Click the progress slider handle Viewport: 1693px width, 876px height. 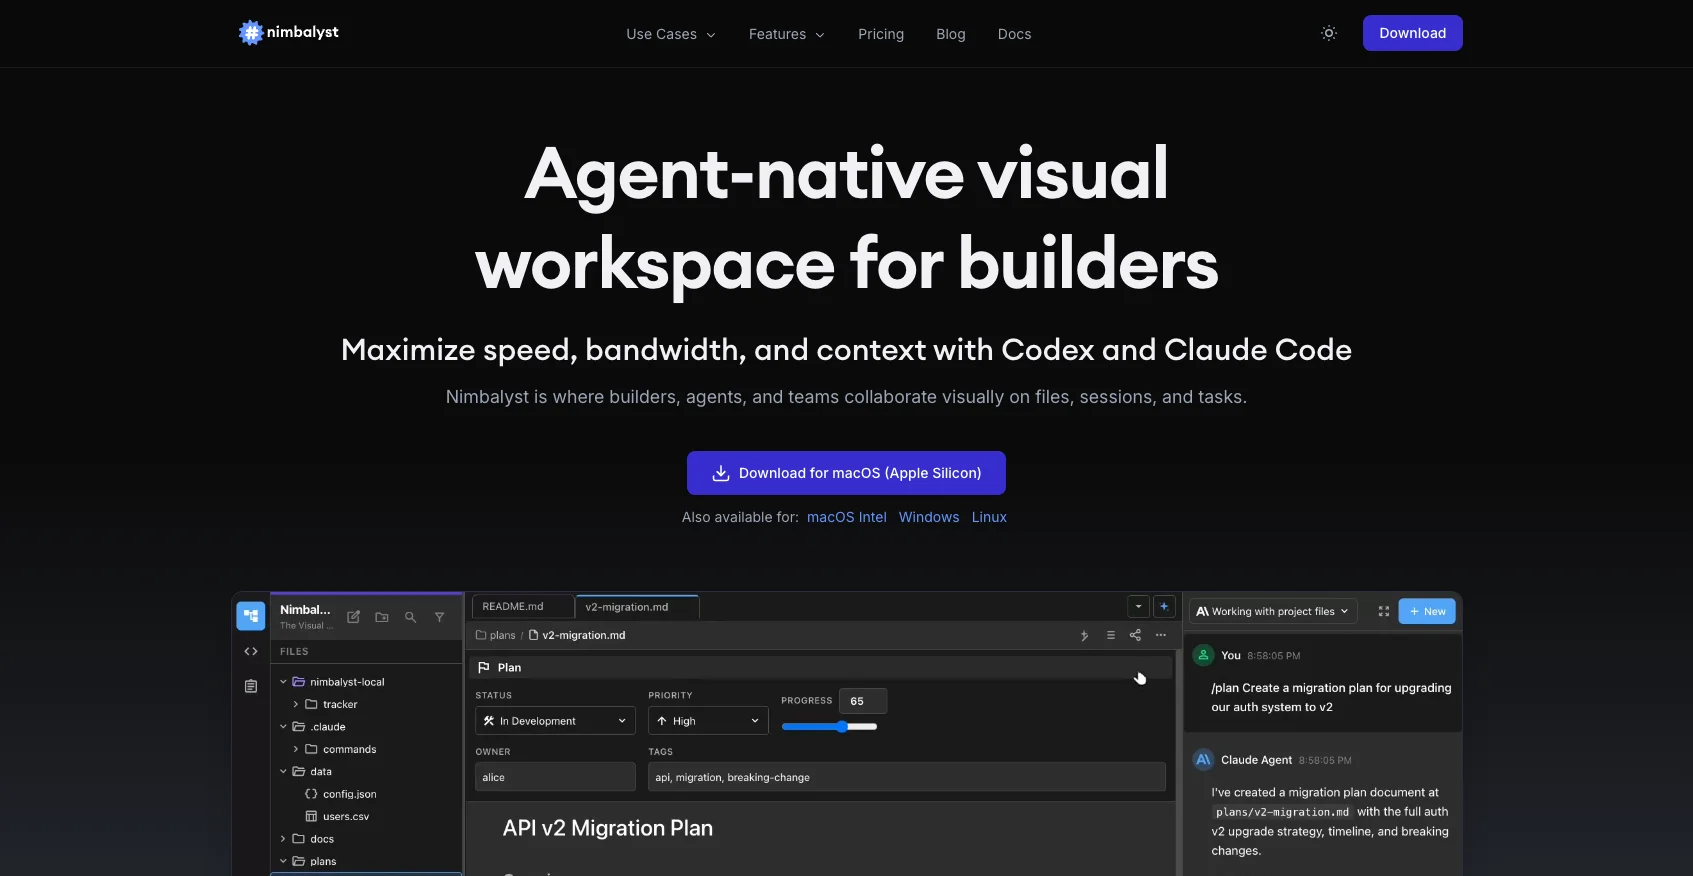click(x=842, y=727)
